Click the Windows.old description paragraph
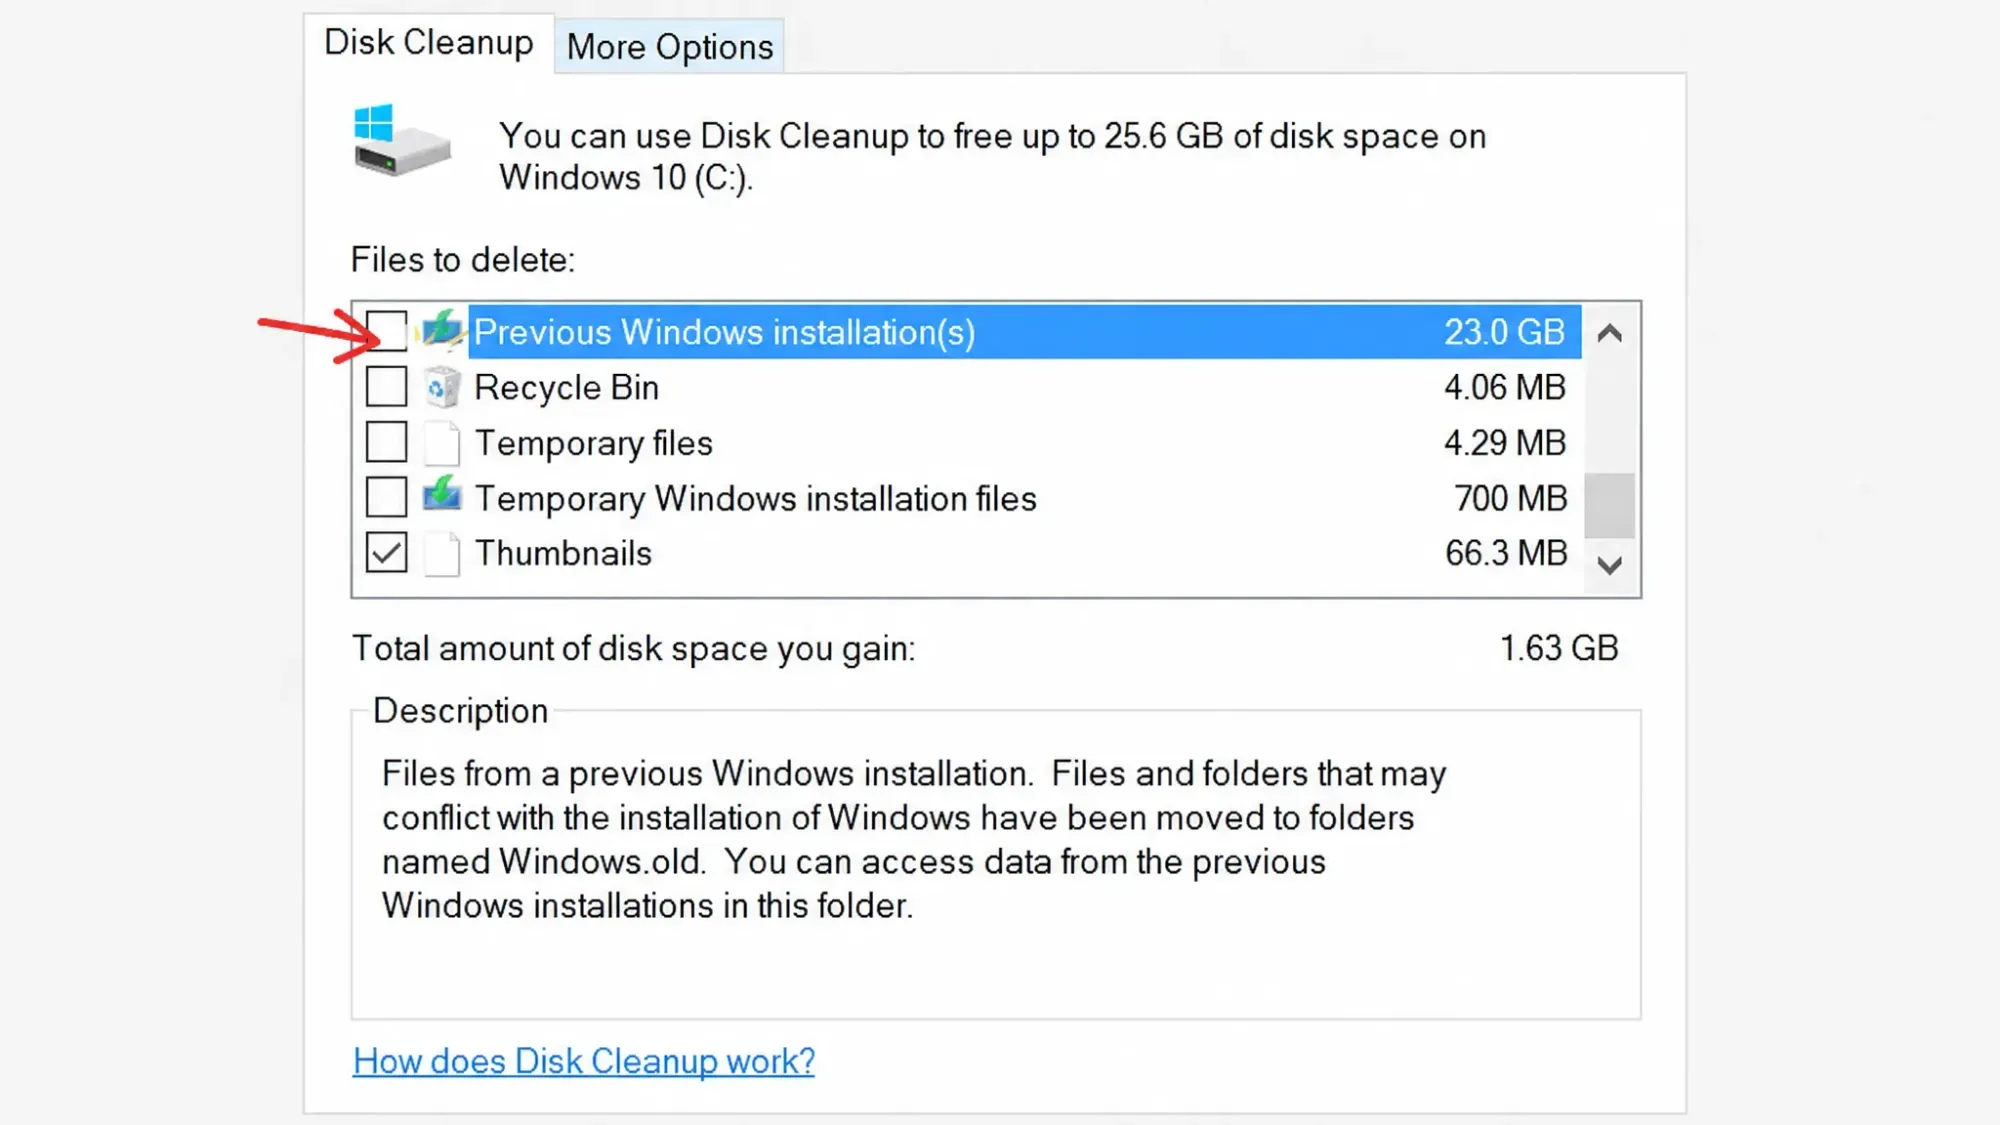The image size is (2000, 1125). coord(914,839)
